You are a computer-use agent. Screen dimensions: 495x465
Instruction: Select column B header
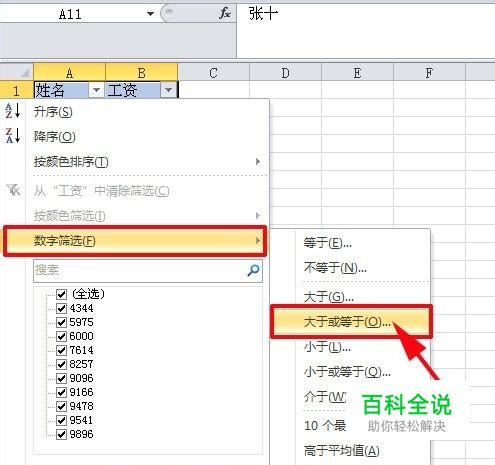pos(141,72)
